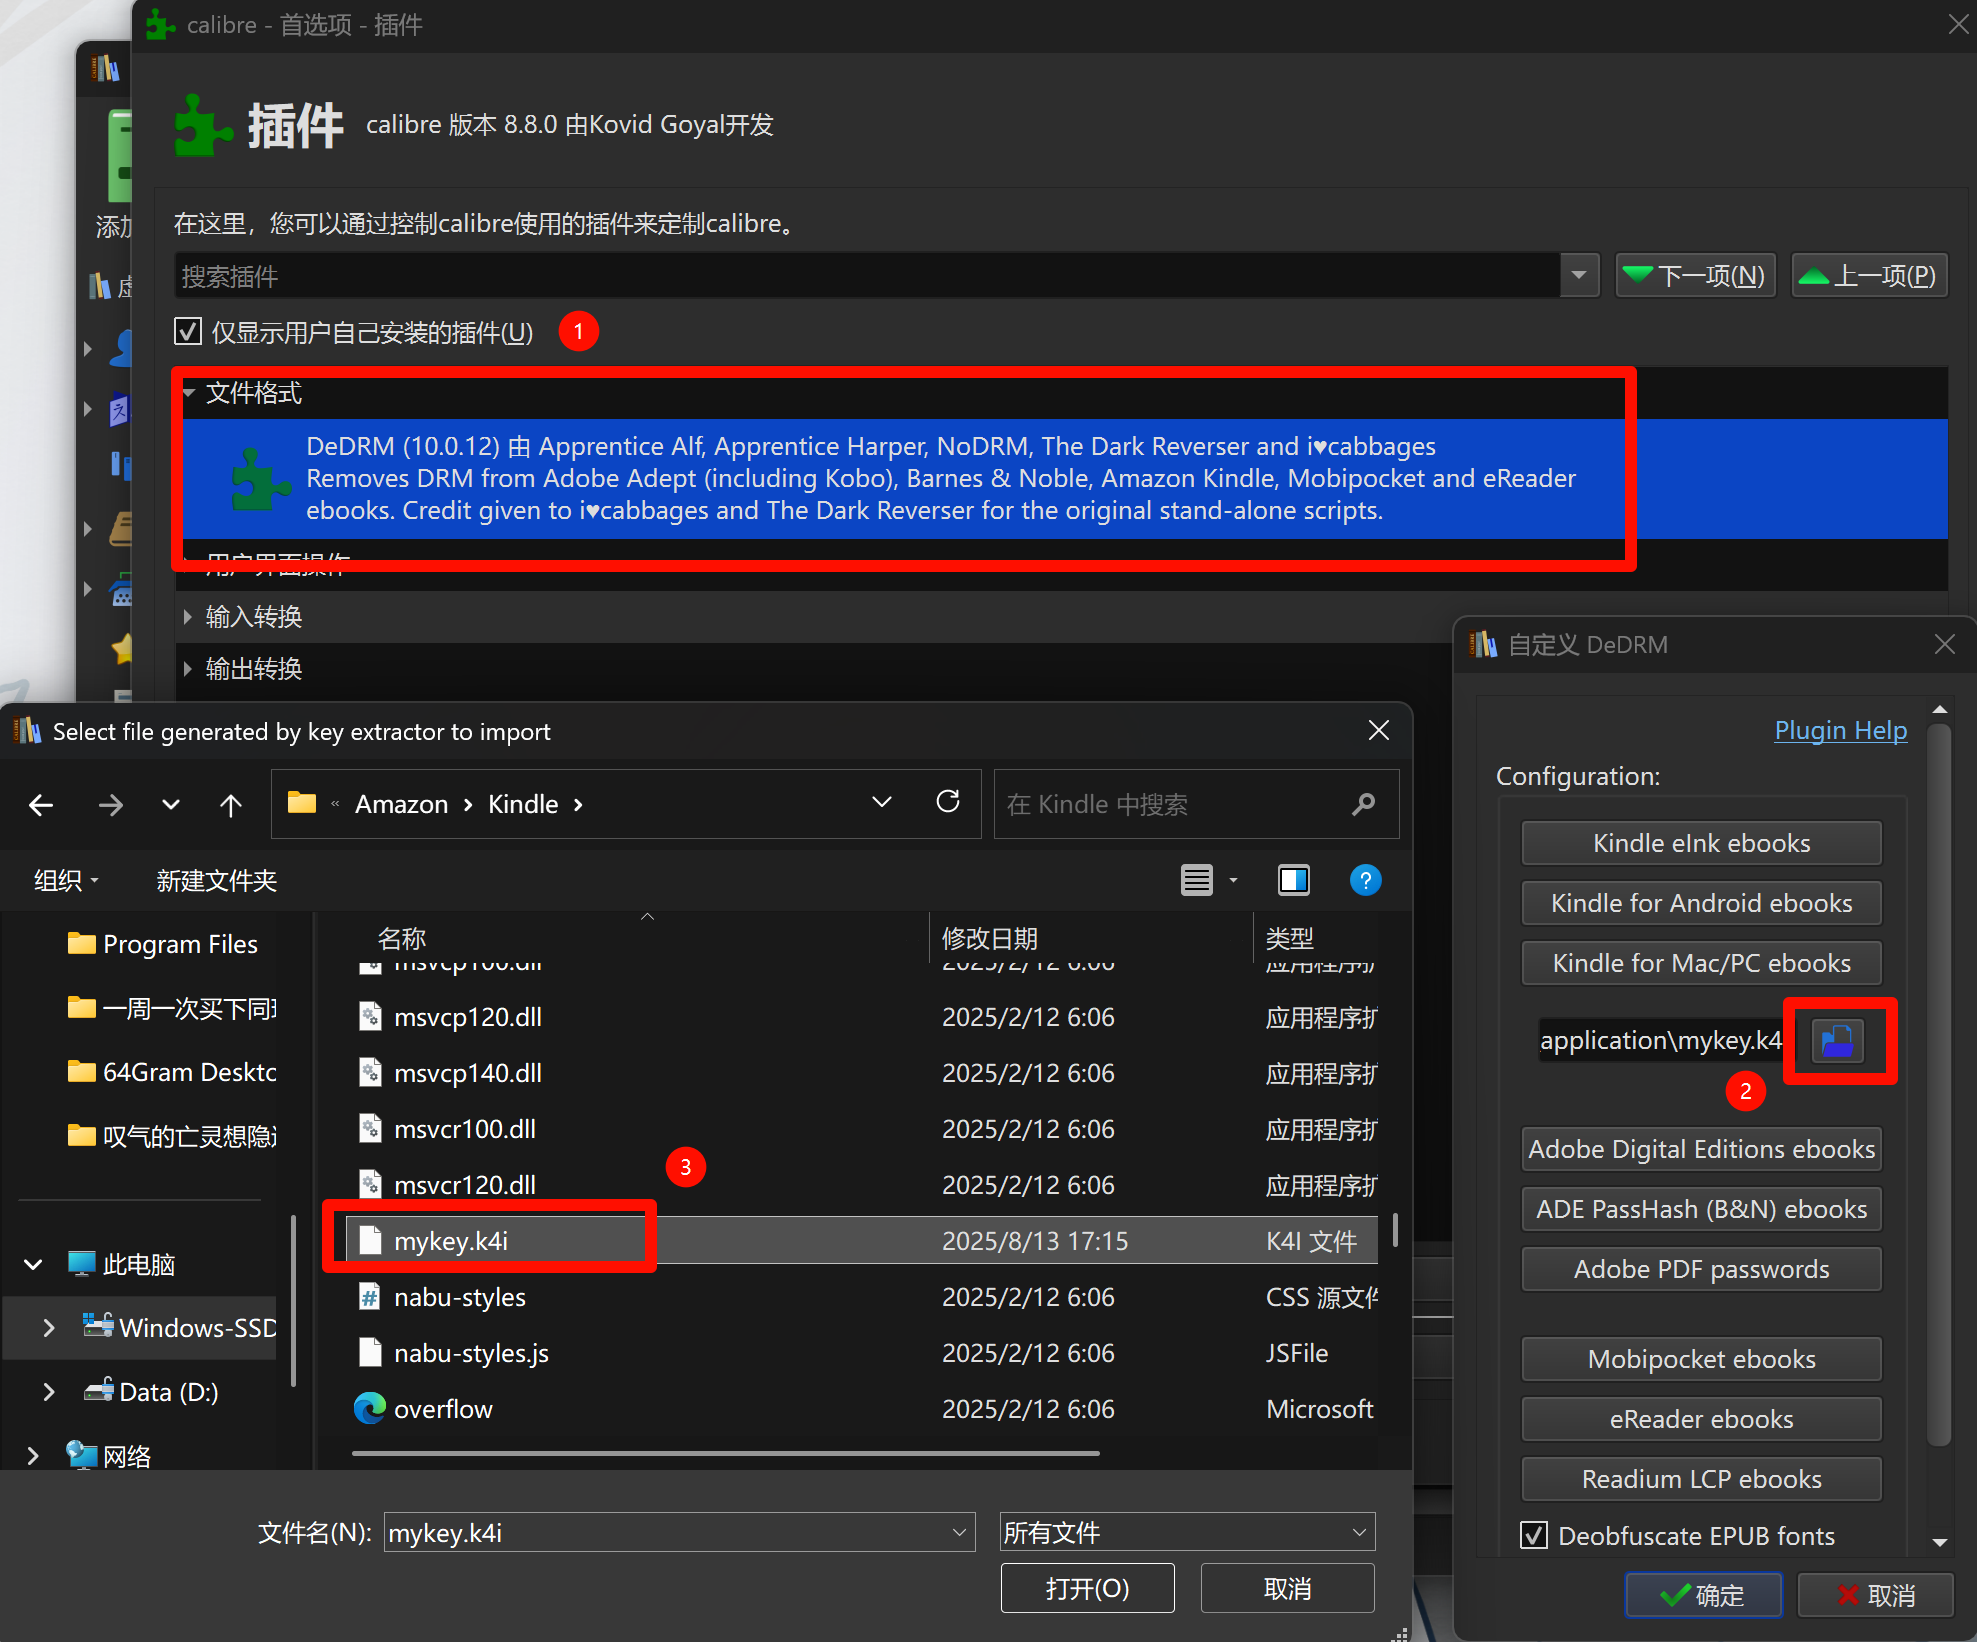Expand the Data (D:) tree node

click(48, 1392)
